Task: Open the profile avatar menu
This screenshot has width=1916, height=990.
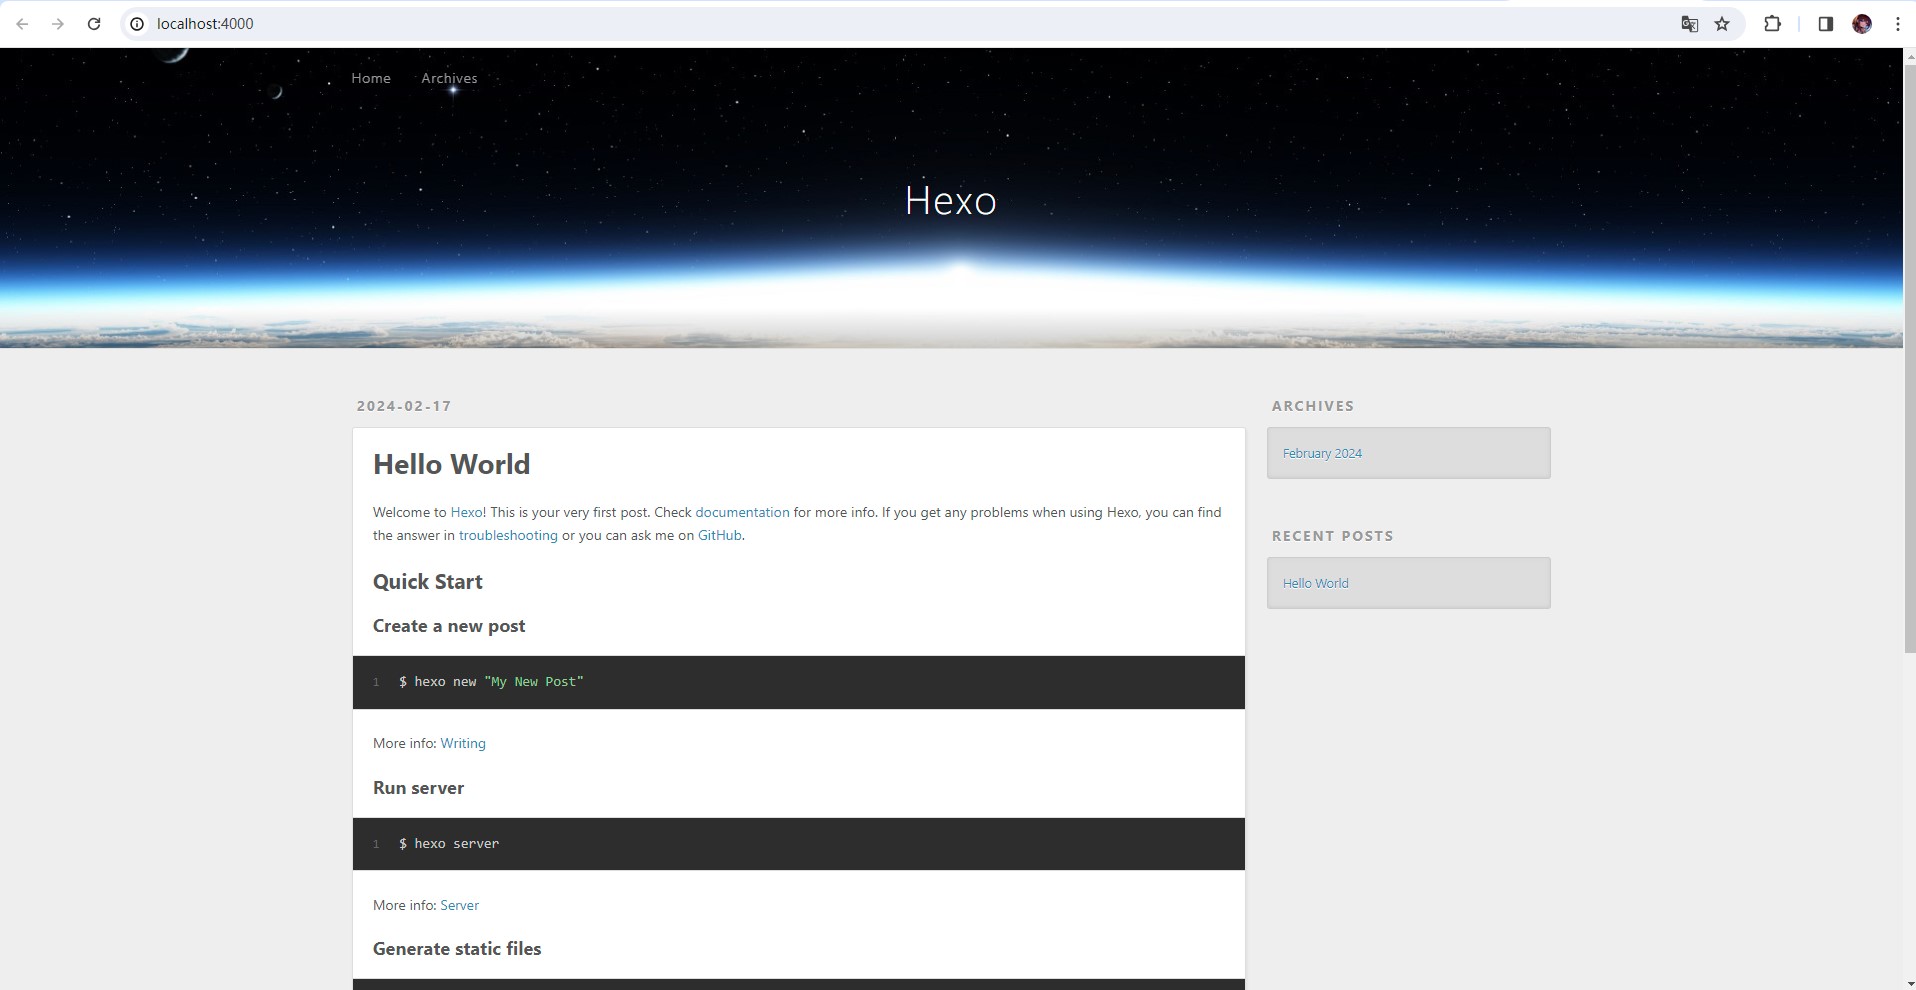Action: coord(1862,24)
